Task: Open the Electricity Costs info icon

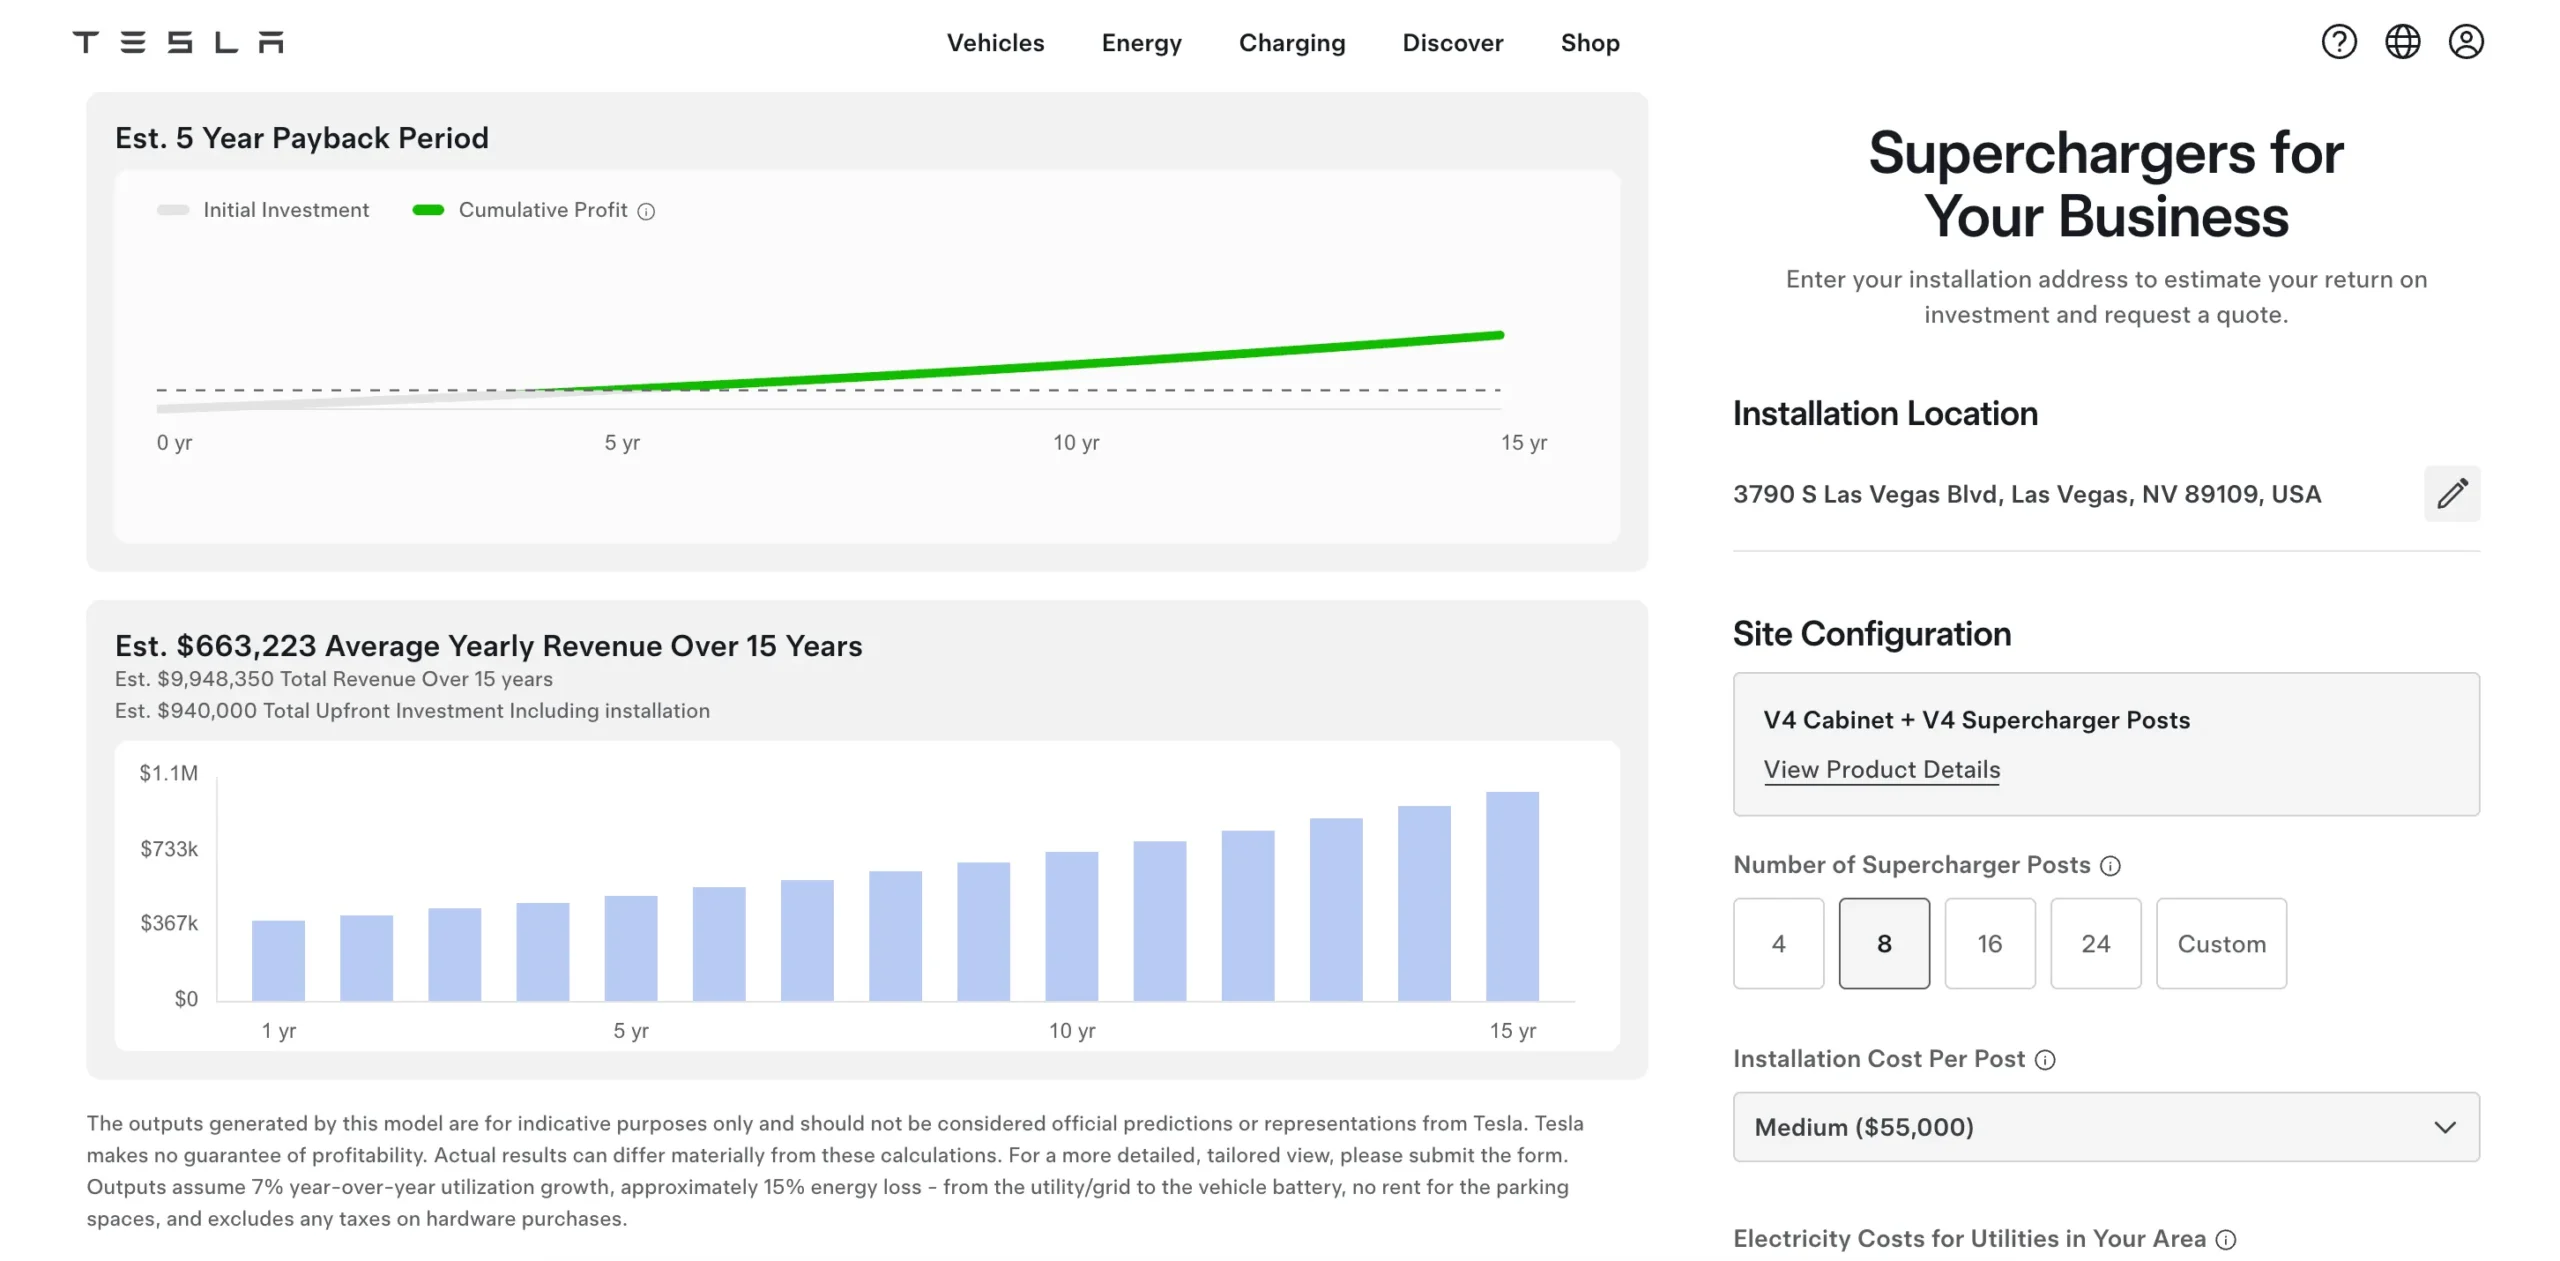Action: [2224, 1239]
